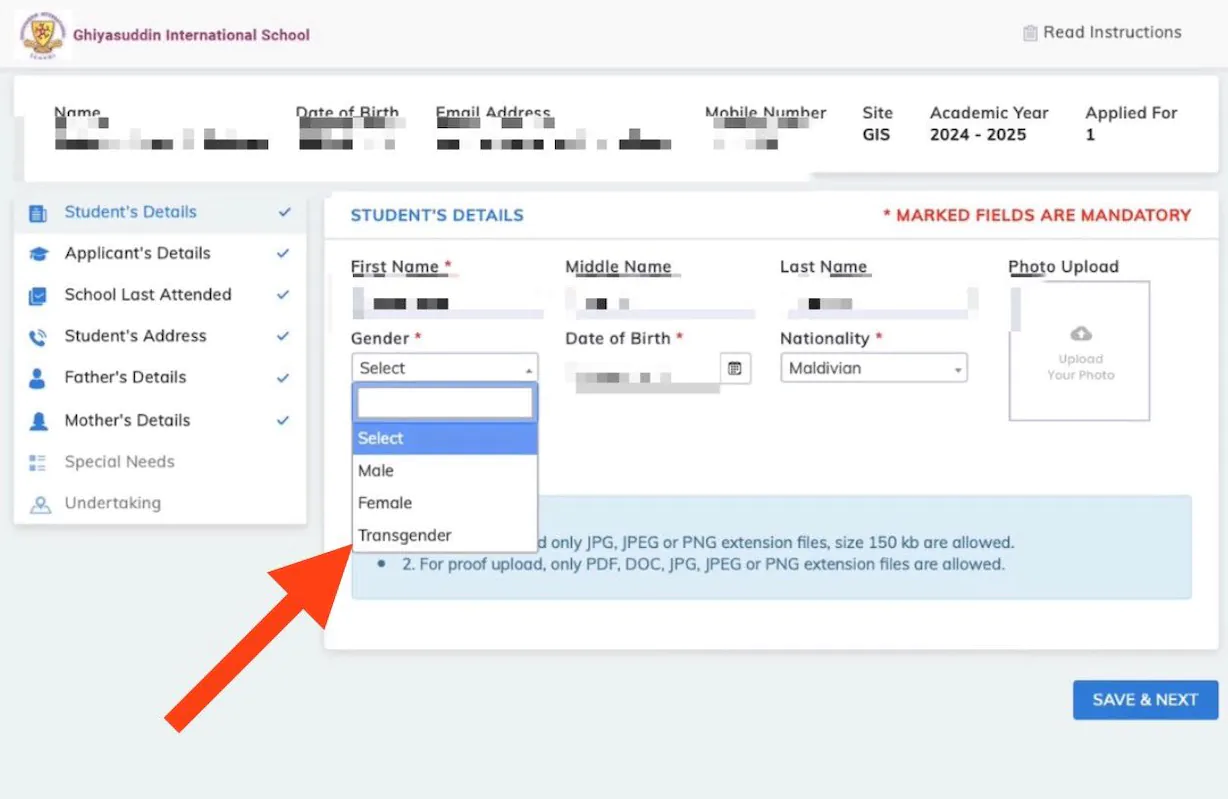
Task: Click the SAVE & NEXT button
Action: pos(1145,700)
